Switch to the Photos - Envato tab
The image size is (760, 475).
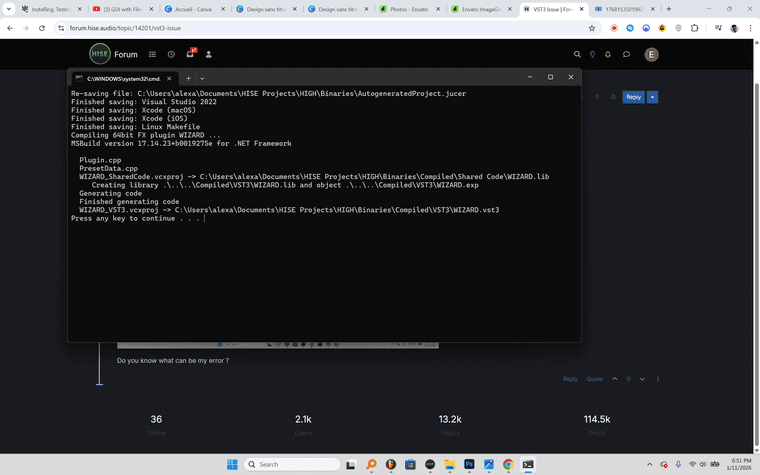[x=410, y=9]
